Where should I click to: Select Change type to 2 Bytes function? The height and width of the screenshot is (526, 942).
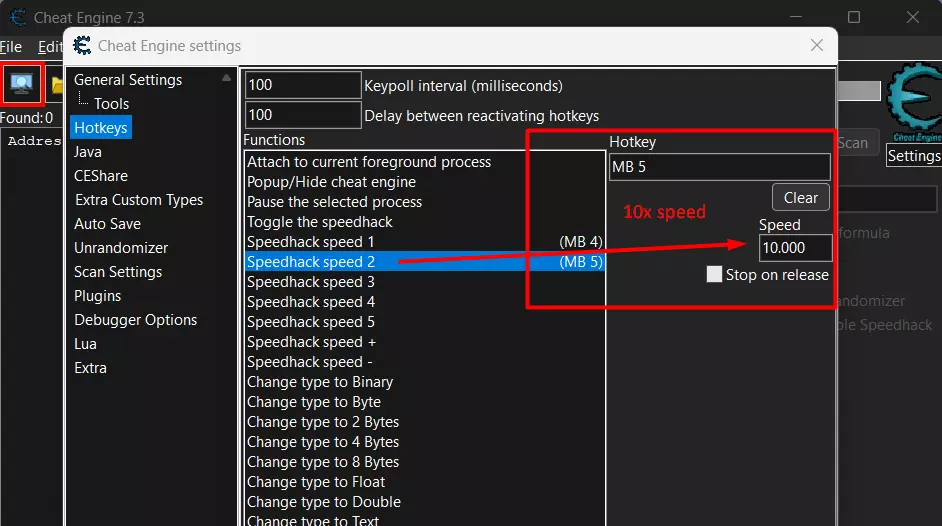click(x=425, y=422)
